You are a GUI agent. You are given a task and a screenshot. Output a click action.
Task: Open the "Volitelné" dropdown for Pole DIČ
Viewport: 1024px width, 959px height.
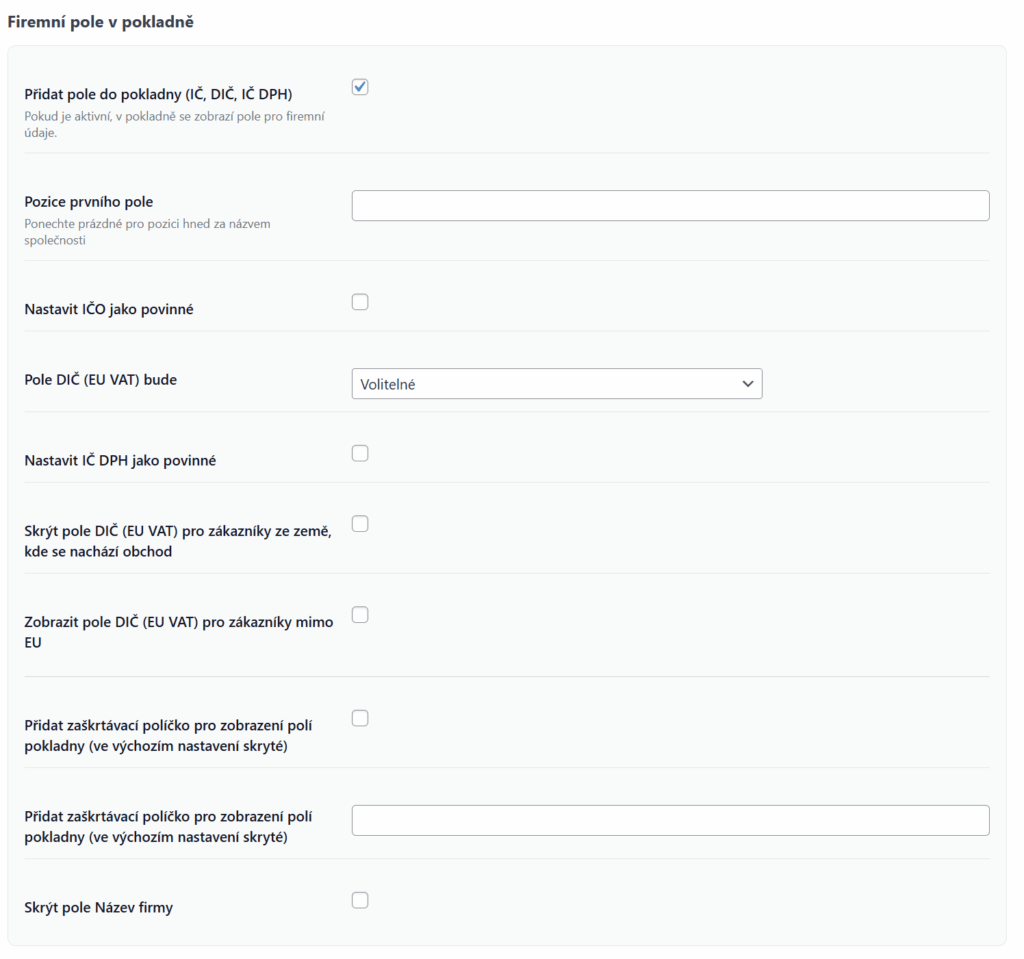click(x=556, y=384)
